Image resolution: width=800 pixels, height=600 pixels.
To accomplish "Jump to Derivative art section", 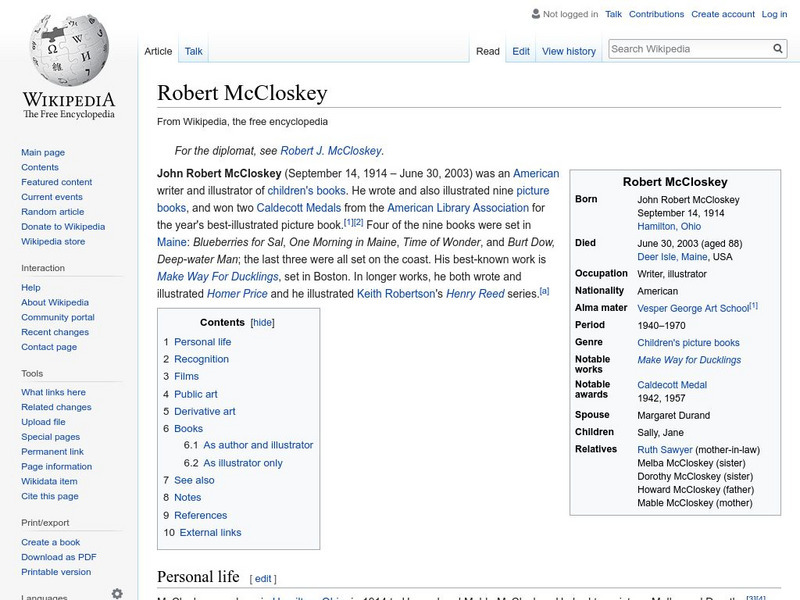I will click(x=205, y=411).
